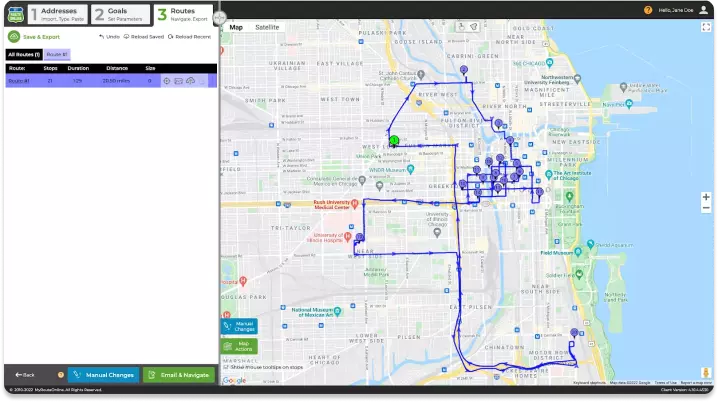Open the Route #1 link in the table
This screenshot has height=402, width=718.
(19, 81)
